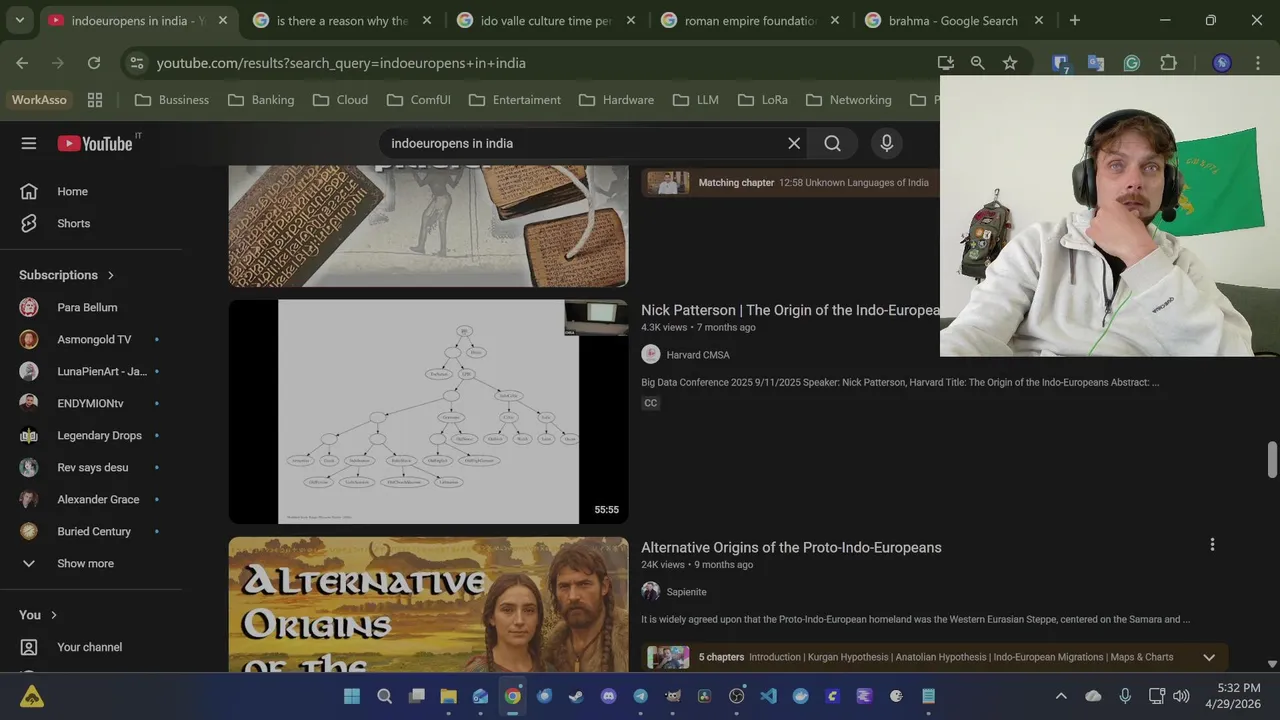The image size is (1280, 720).
Task: Open Visual Studio Code from the taskbar
Action: [x=768, y=696]
